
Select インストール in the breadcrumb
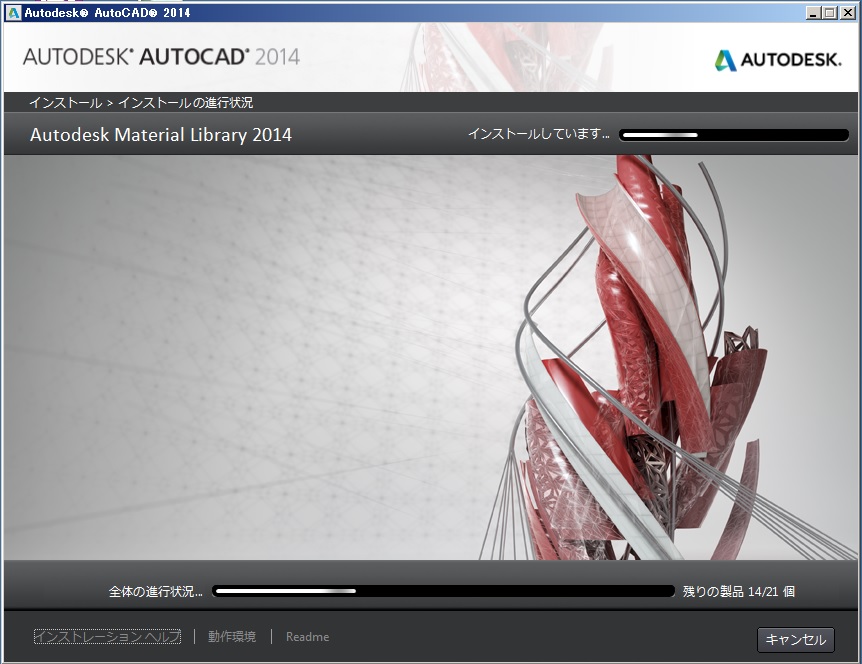point(64,103)
